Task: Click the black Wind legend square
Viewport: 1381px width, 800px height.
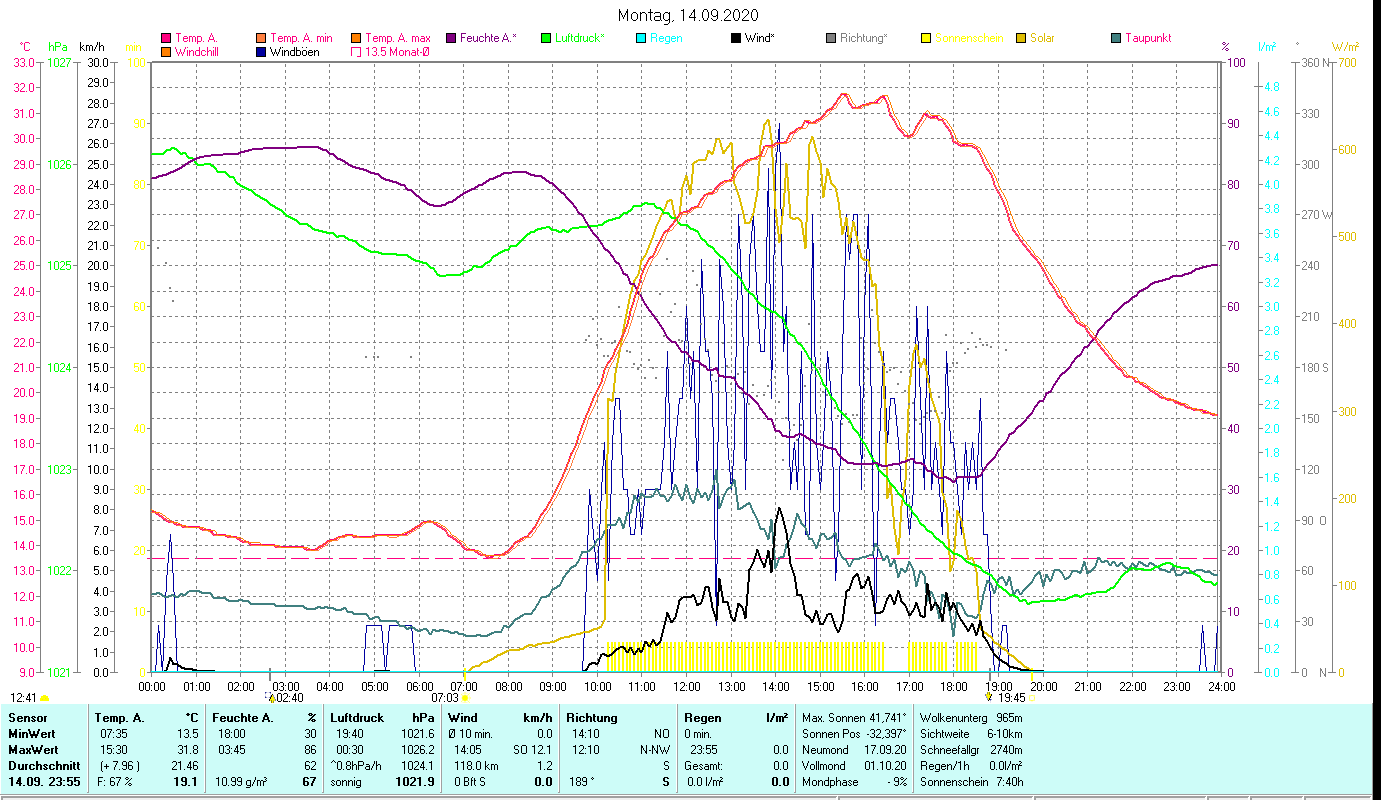Action: pos(736,39)
